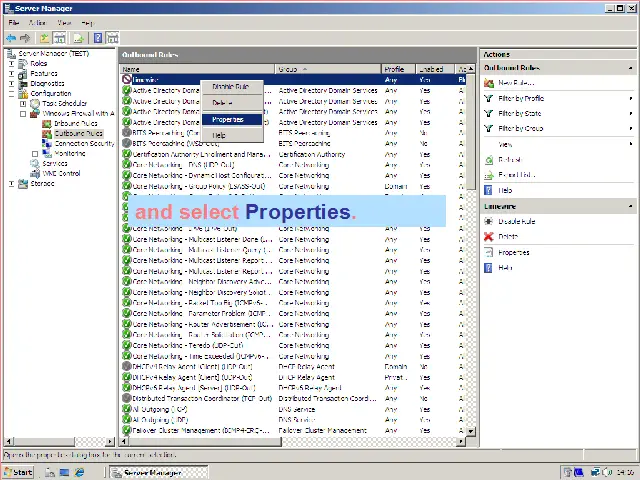Click the Show Desktop quick launch icon
The image size is (640, 480).
point(64,472)
